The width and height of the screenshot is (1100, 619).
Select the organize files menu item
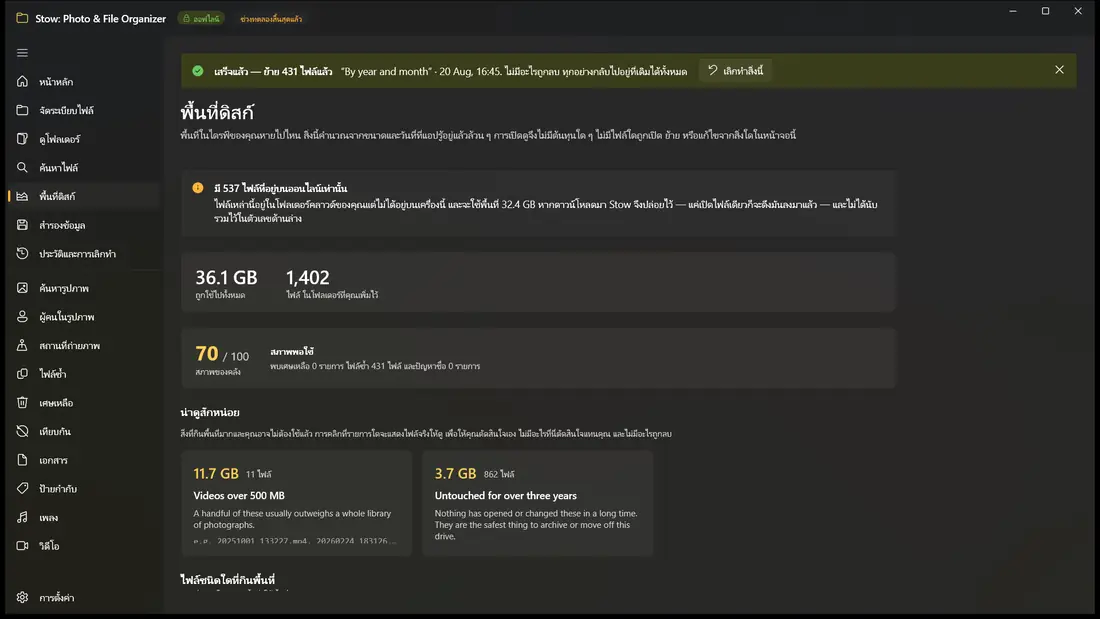[84, 110]
